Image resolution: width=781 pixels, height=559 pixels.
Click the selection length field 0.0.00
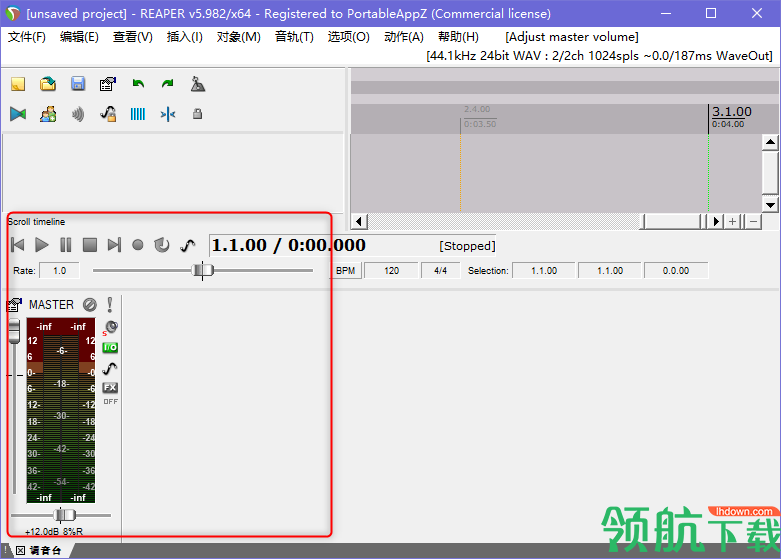click(x=676, y=271)
